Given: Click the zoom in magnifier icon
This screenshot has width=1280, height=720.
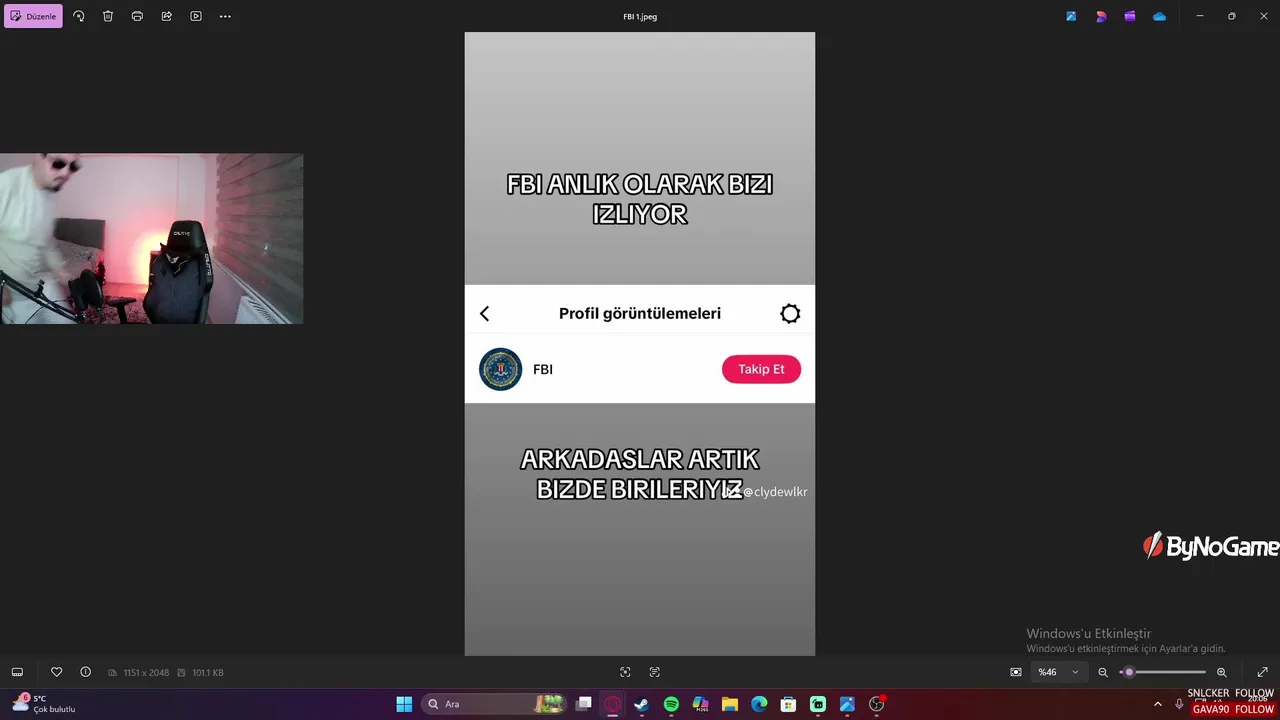Looking at the screenshot, I should [1221, 672].
